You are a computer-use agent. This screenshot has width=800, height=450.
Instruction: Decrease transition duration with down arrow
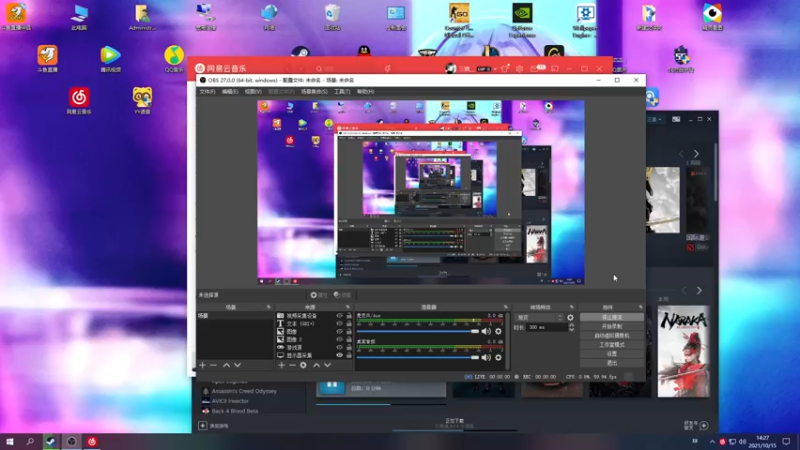click(571, 330)
